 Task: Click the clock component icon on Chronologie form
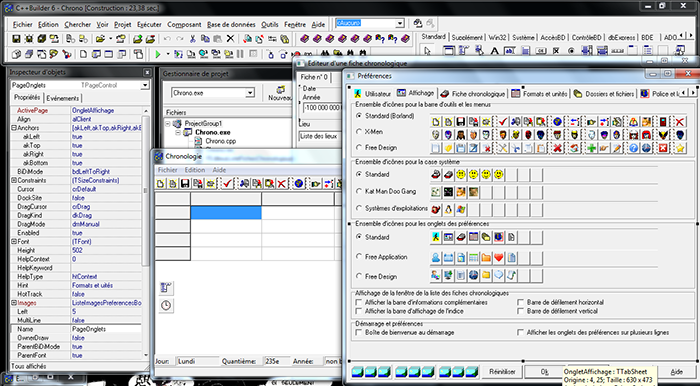coord(166,306)
